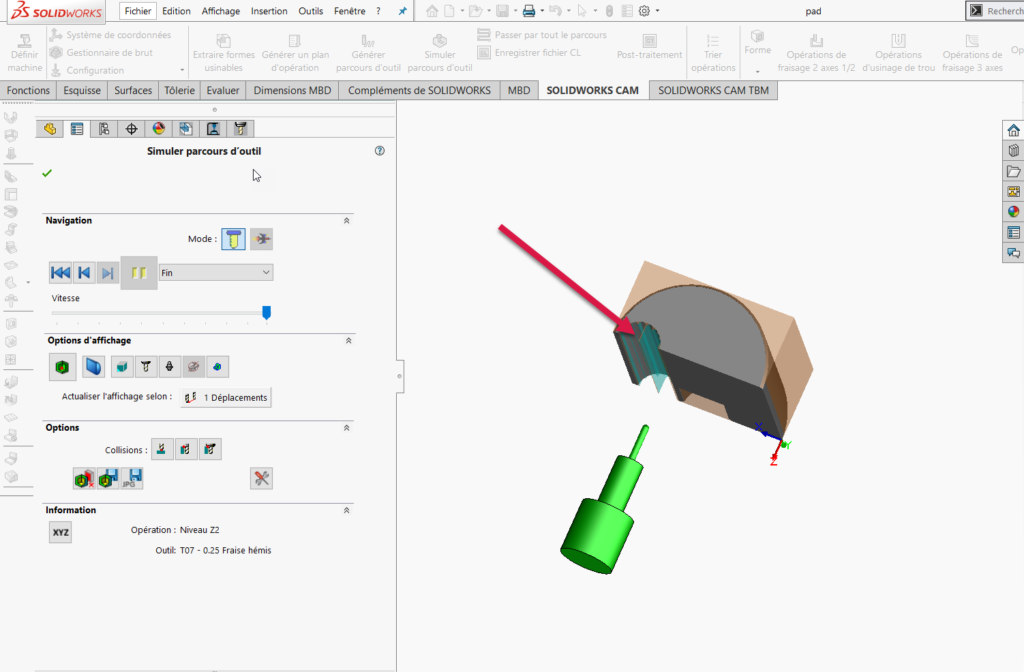
Task: Click the green checkmark to confirm simulation
Action: [x=47, y=173]
